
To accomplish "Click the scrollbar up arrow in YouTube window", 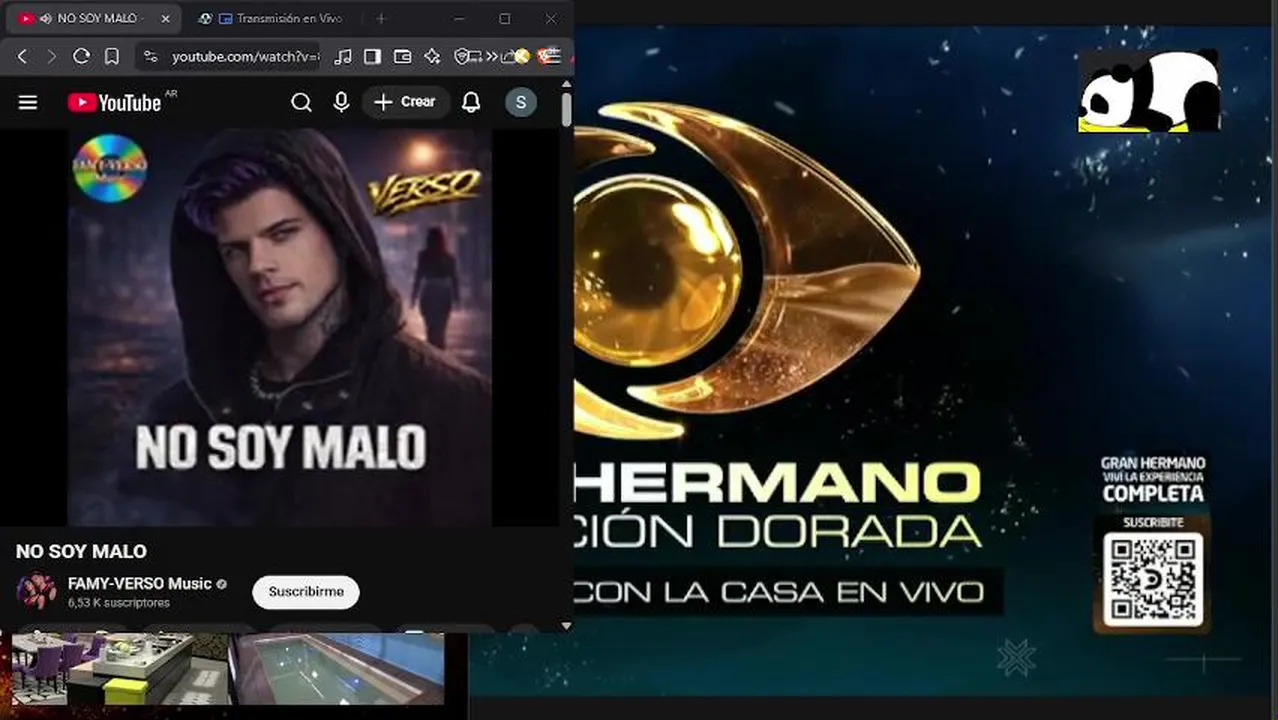I will [566, 83].
